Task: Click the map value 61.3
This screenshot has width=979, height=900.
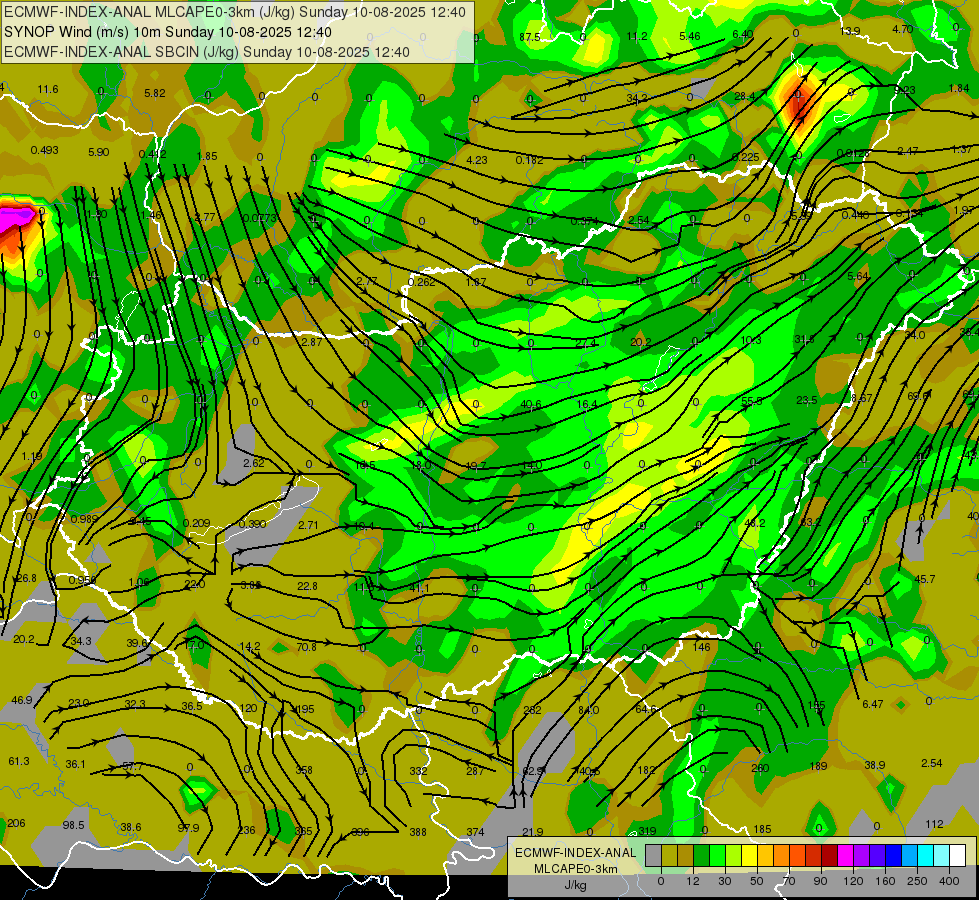Action: (x=19, y=761)
